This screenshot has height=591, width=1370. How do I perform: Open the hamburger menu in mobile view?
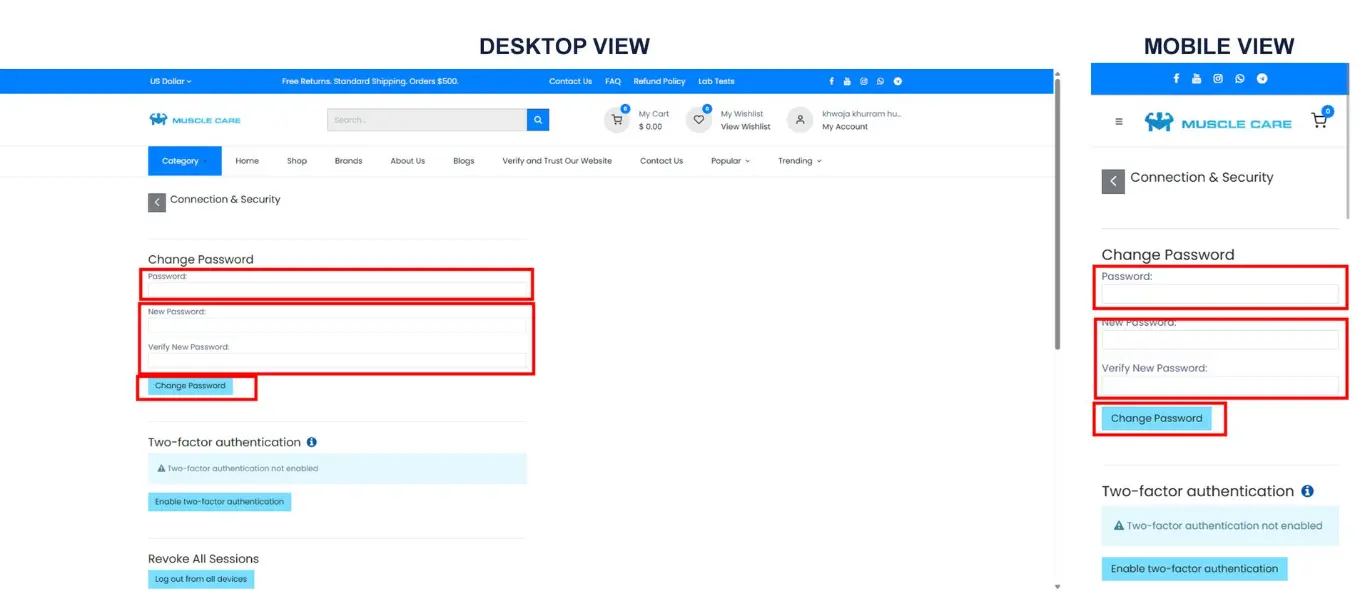[x=1119, y=122]
